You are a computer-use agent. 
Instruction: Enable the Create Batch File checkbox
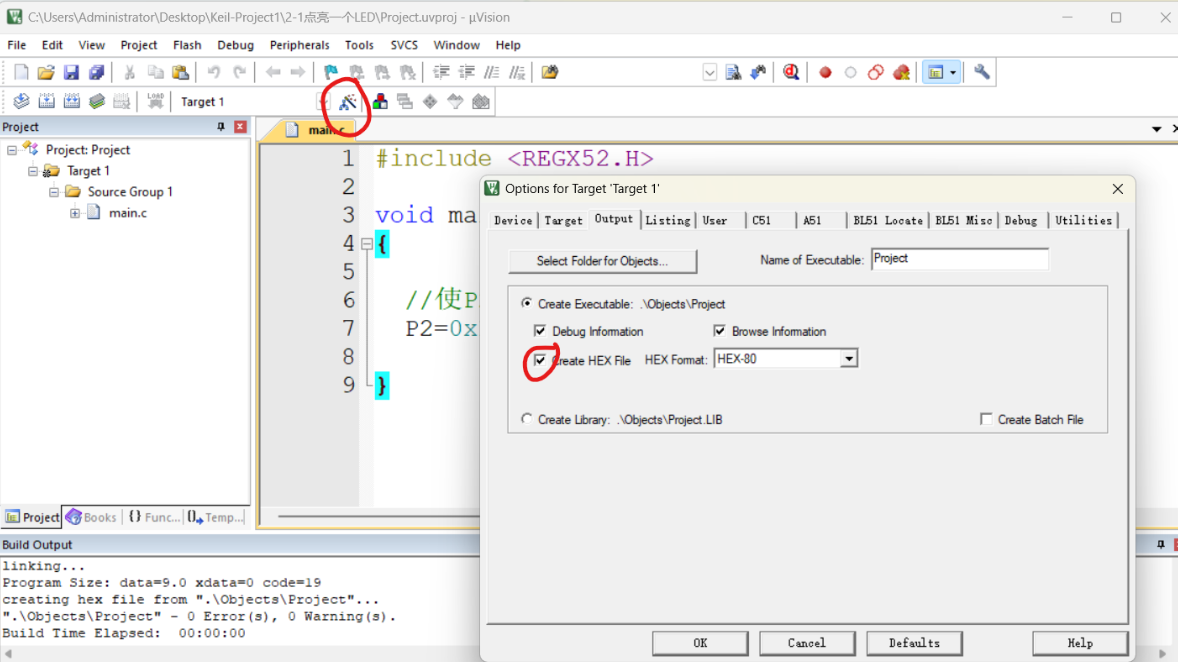click(986, 420)
